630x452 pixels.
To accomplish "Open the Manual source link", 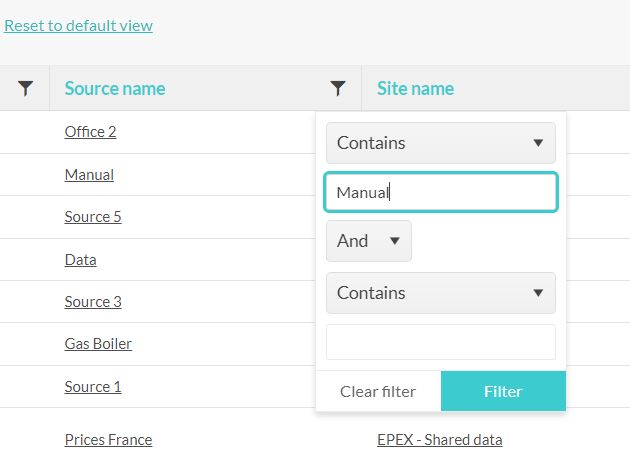I will pos(89,175).
